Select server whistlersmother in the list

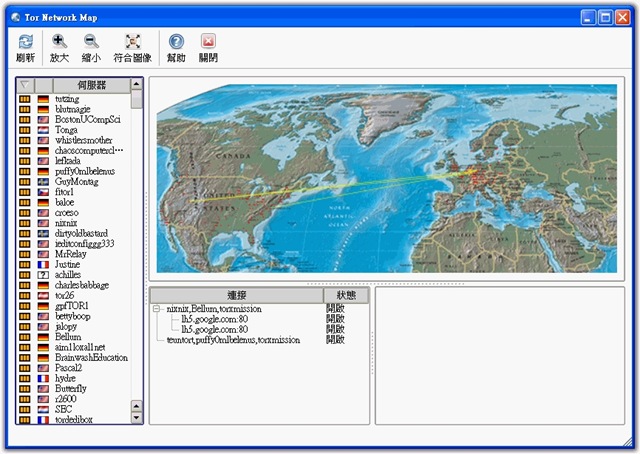point(84,140)
